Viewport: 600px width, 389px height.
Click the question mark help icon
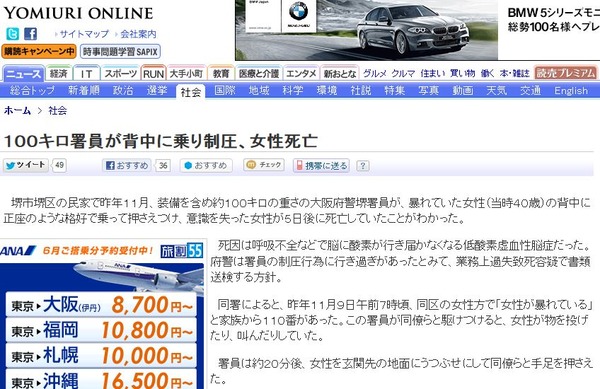pyautogui.click(x=362, y=166)
